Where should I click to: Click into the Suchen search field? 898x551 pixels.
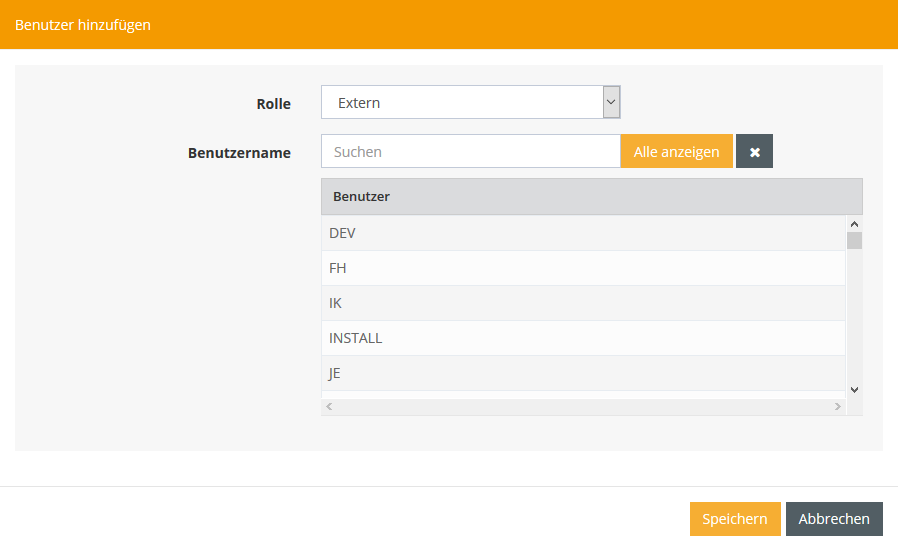coord(470,152)
